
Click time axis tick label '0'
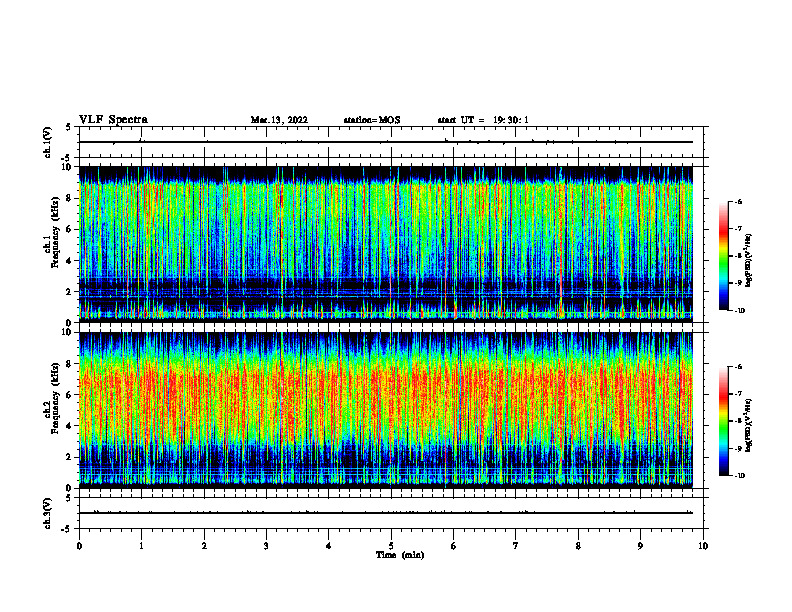tap(79, 546)
